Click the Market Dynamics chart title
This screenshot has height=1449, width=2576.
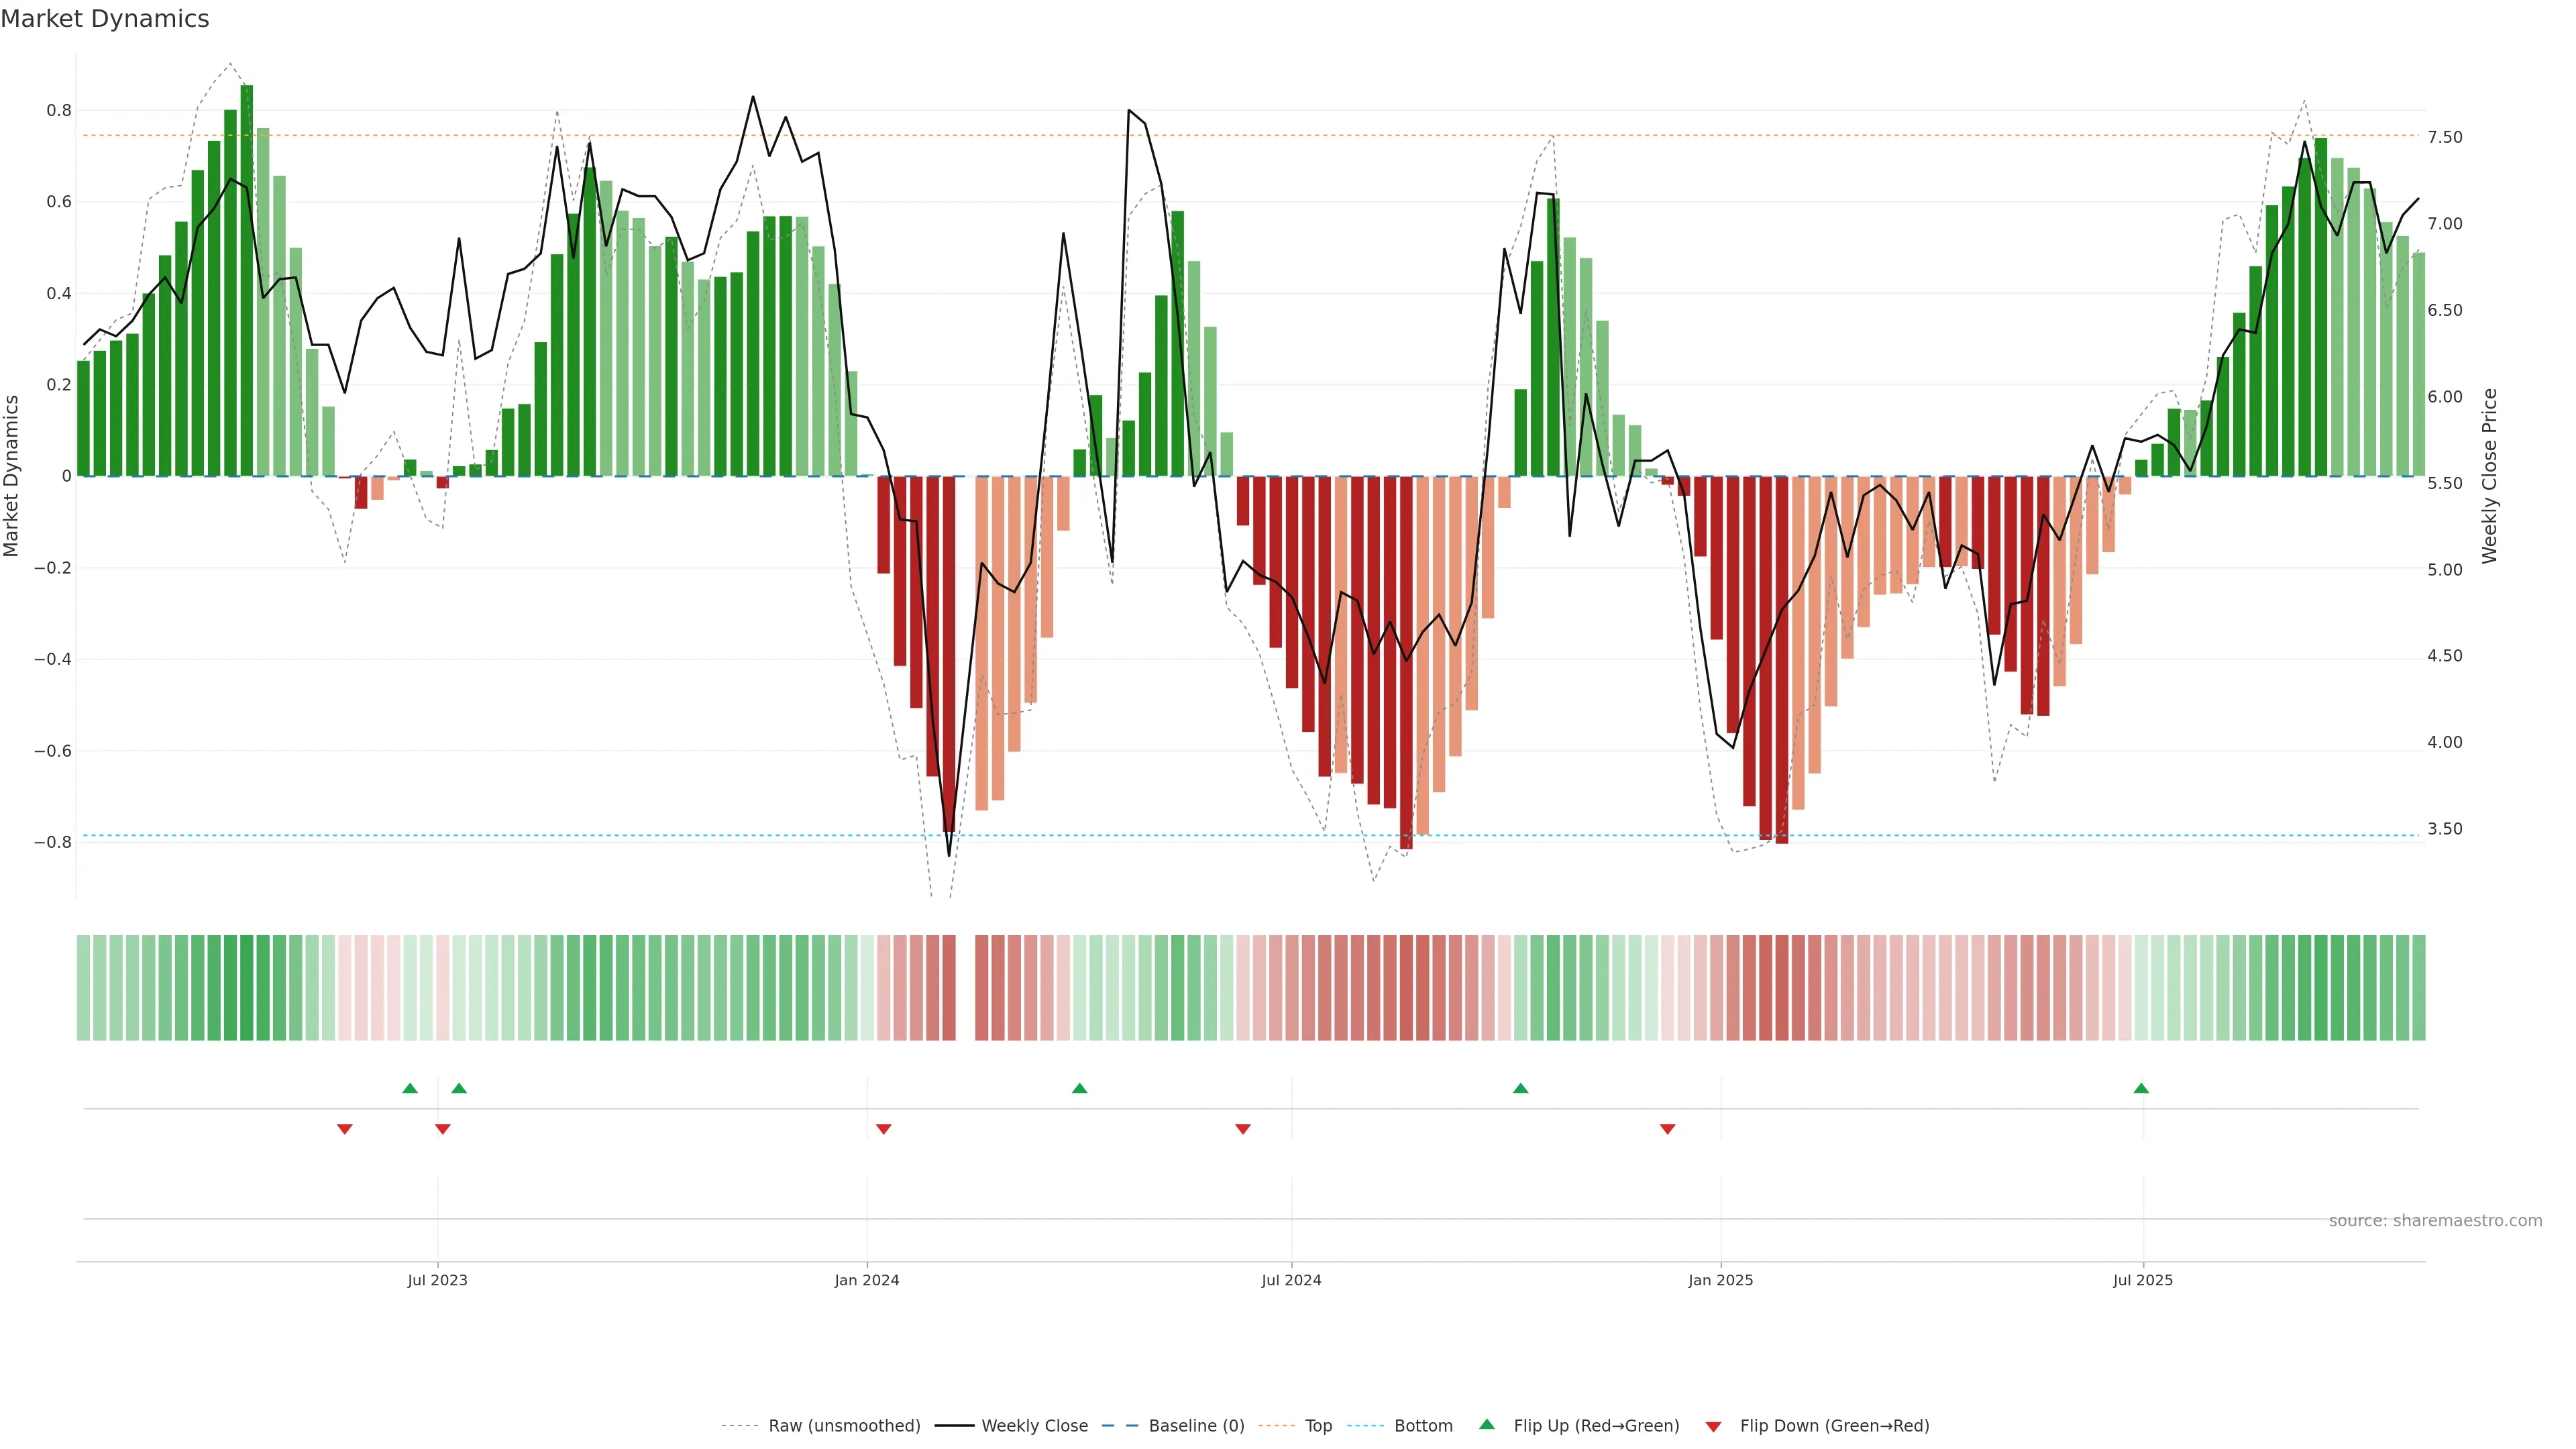pyautogui.click(x=105, y=19)
